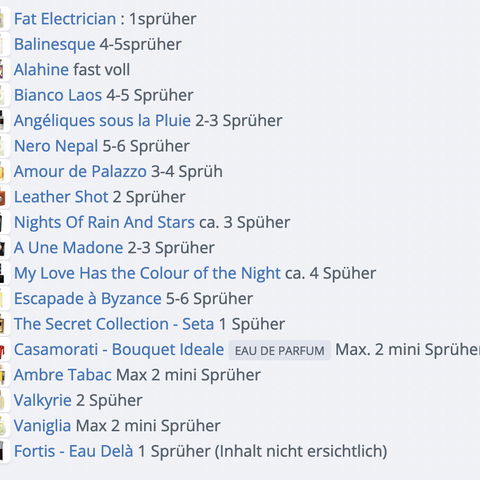Click the Leather Shot link
Screen dimensions: 480x480
point(61,197)
